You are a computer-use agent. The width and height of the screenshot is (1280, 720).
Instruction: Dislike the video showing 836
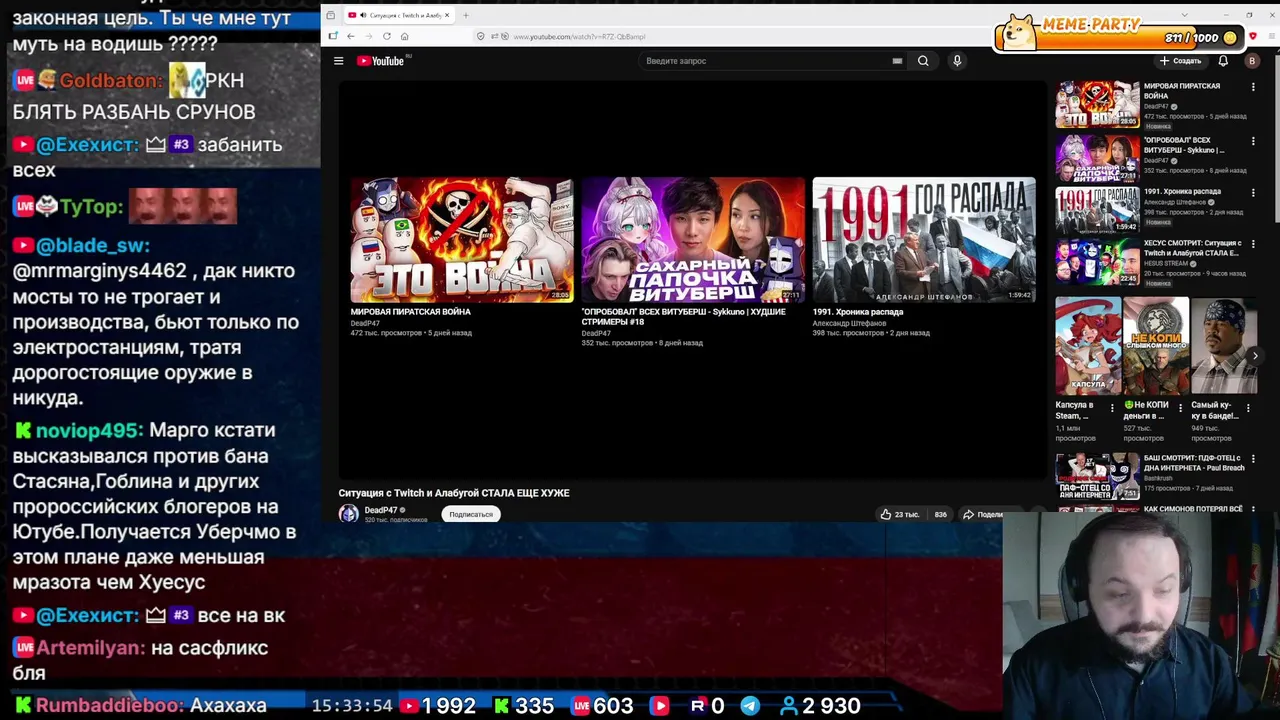(x=939, y=514)
